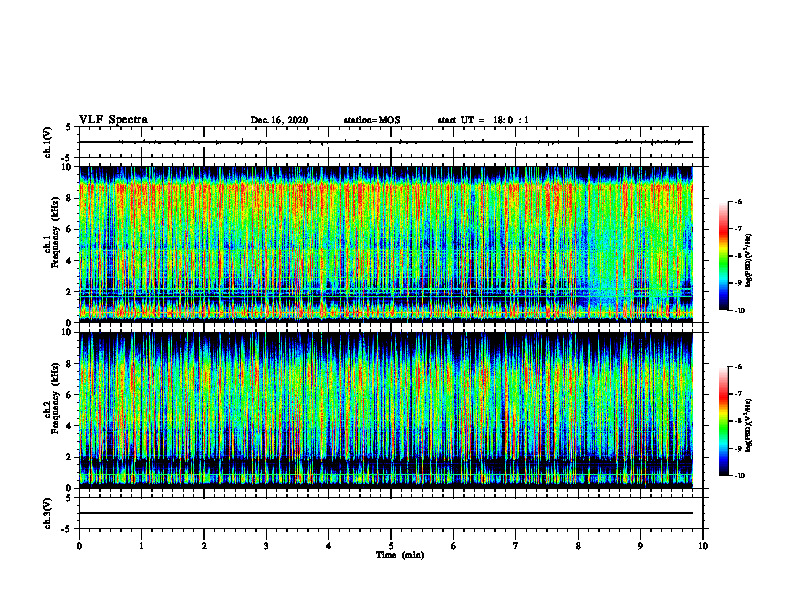Click the "-6" label on ch.2 color bar

[738, 367]
